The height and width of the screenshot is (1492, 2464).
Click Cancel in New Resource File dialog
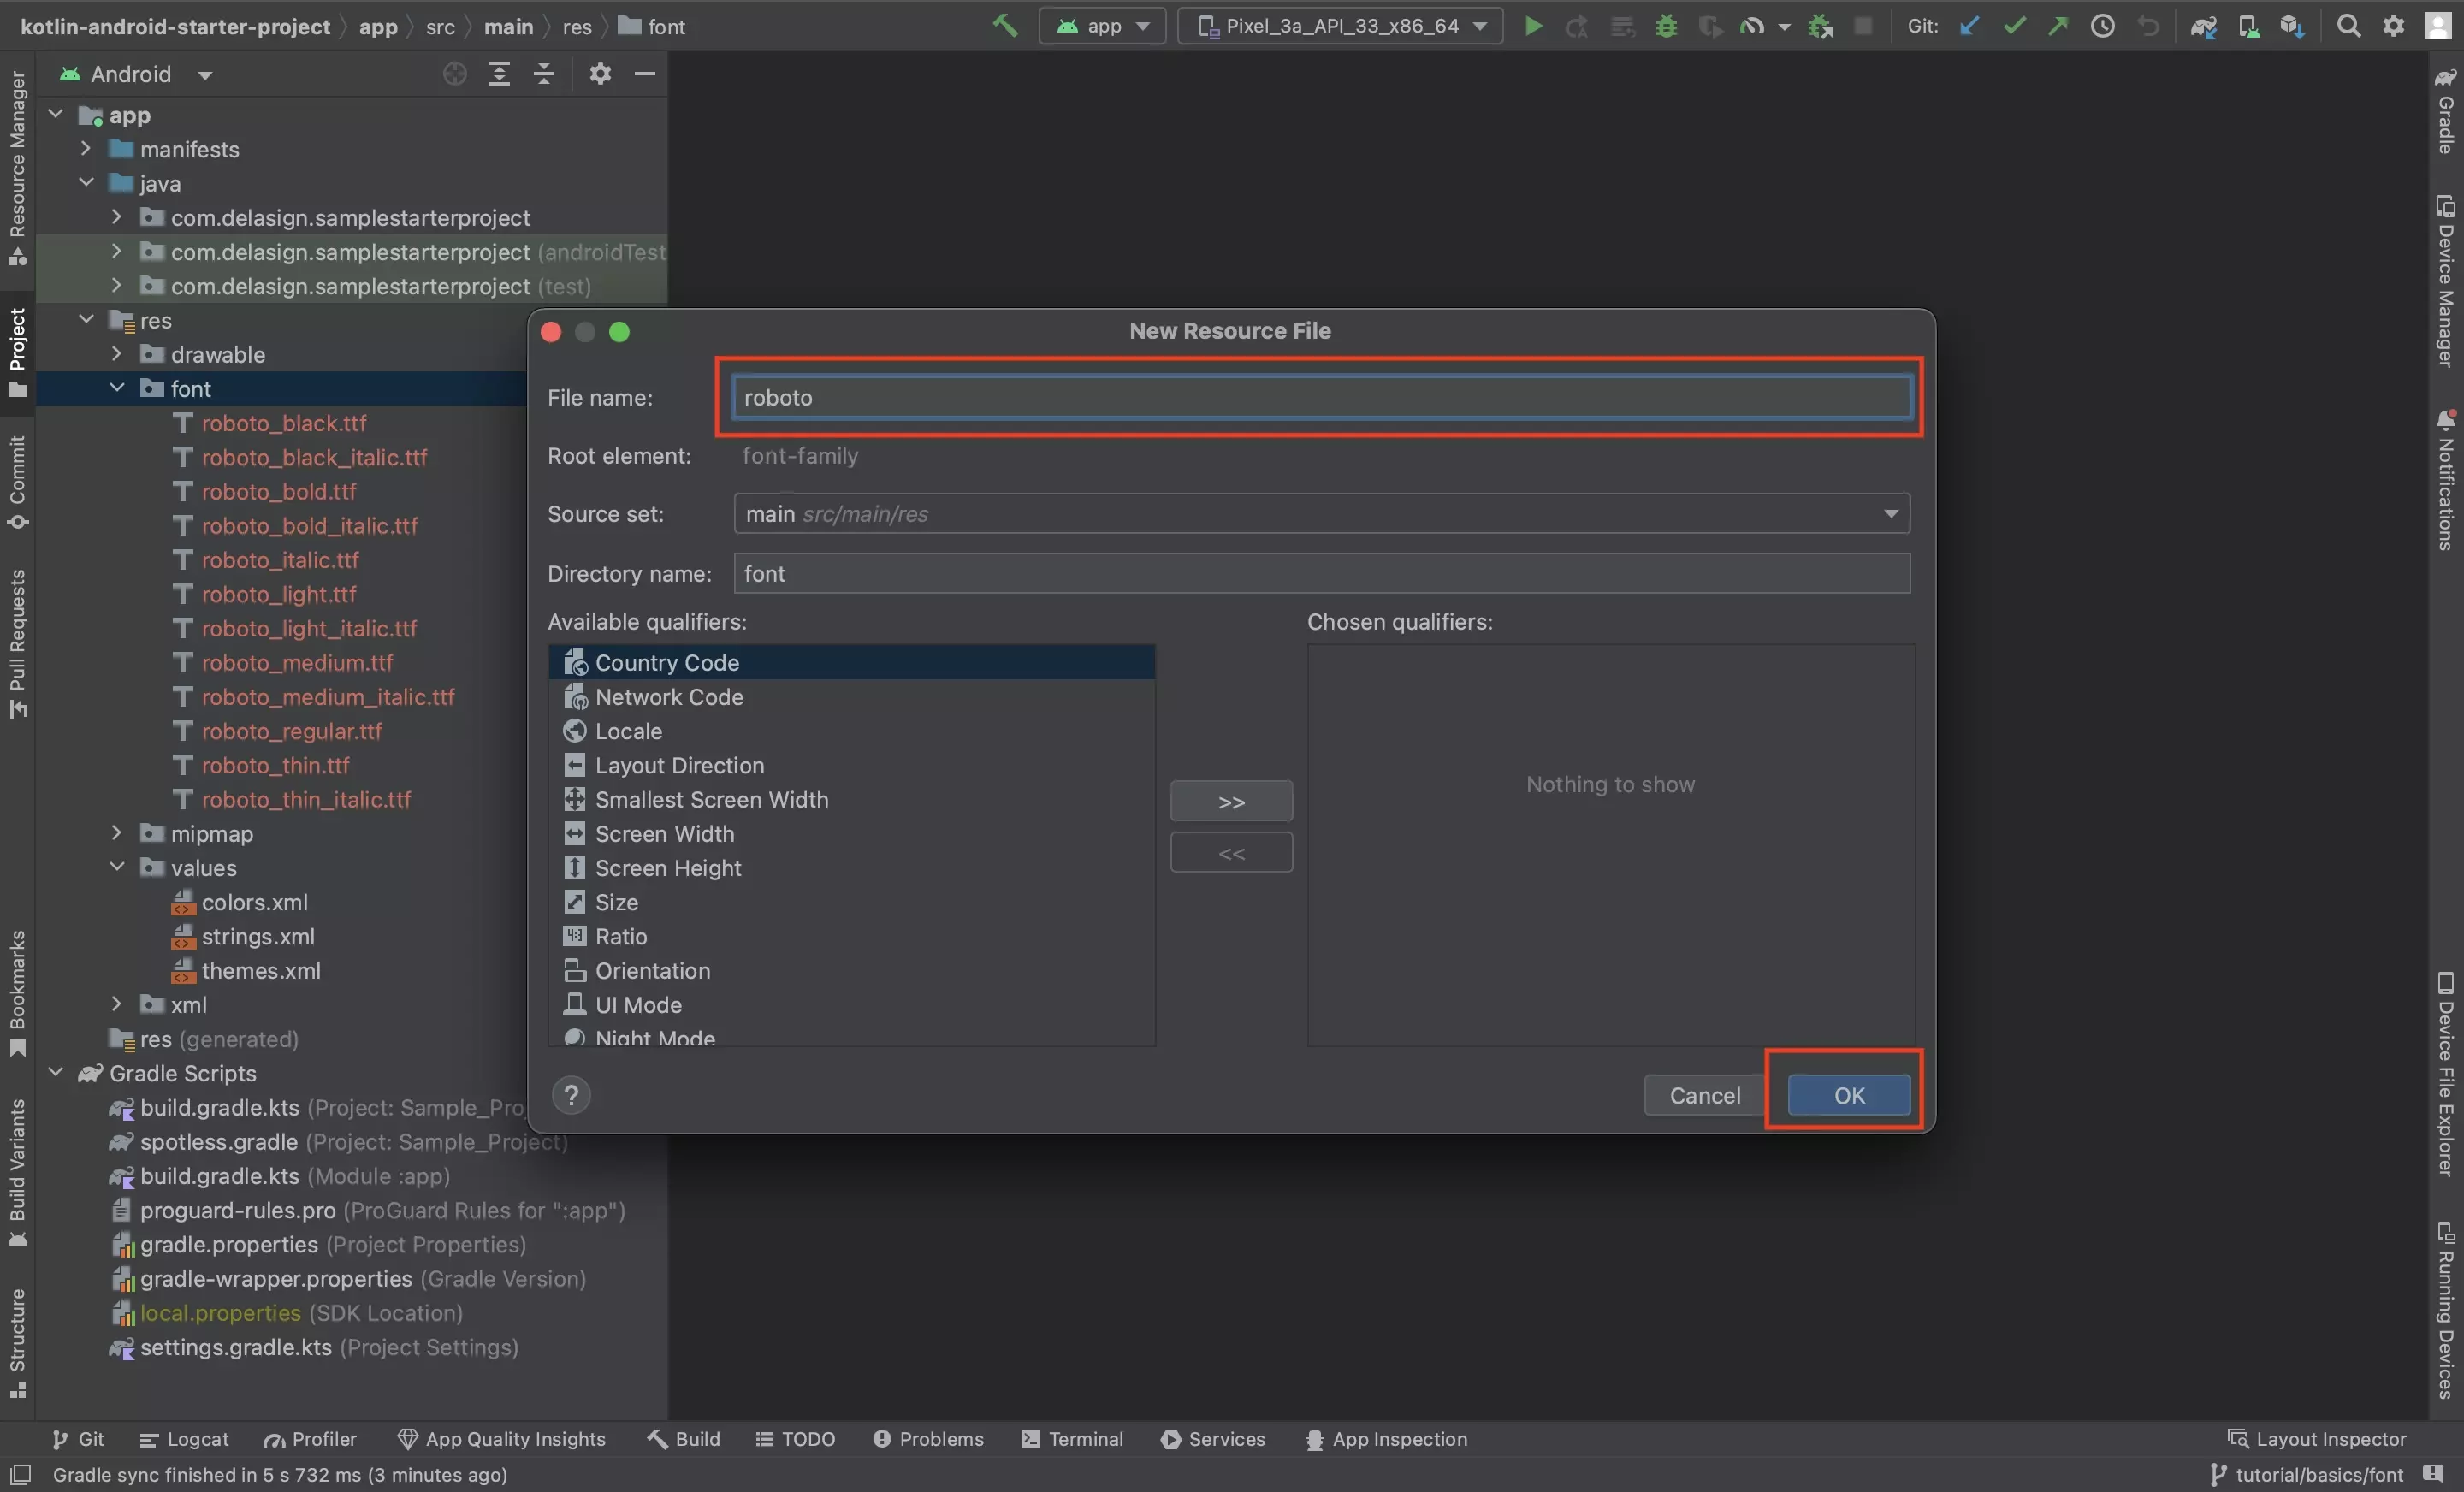pos(1704,1095)
